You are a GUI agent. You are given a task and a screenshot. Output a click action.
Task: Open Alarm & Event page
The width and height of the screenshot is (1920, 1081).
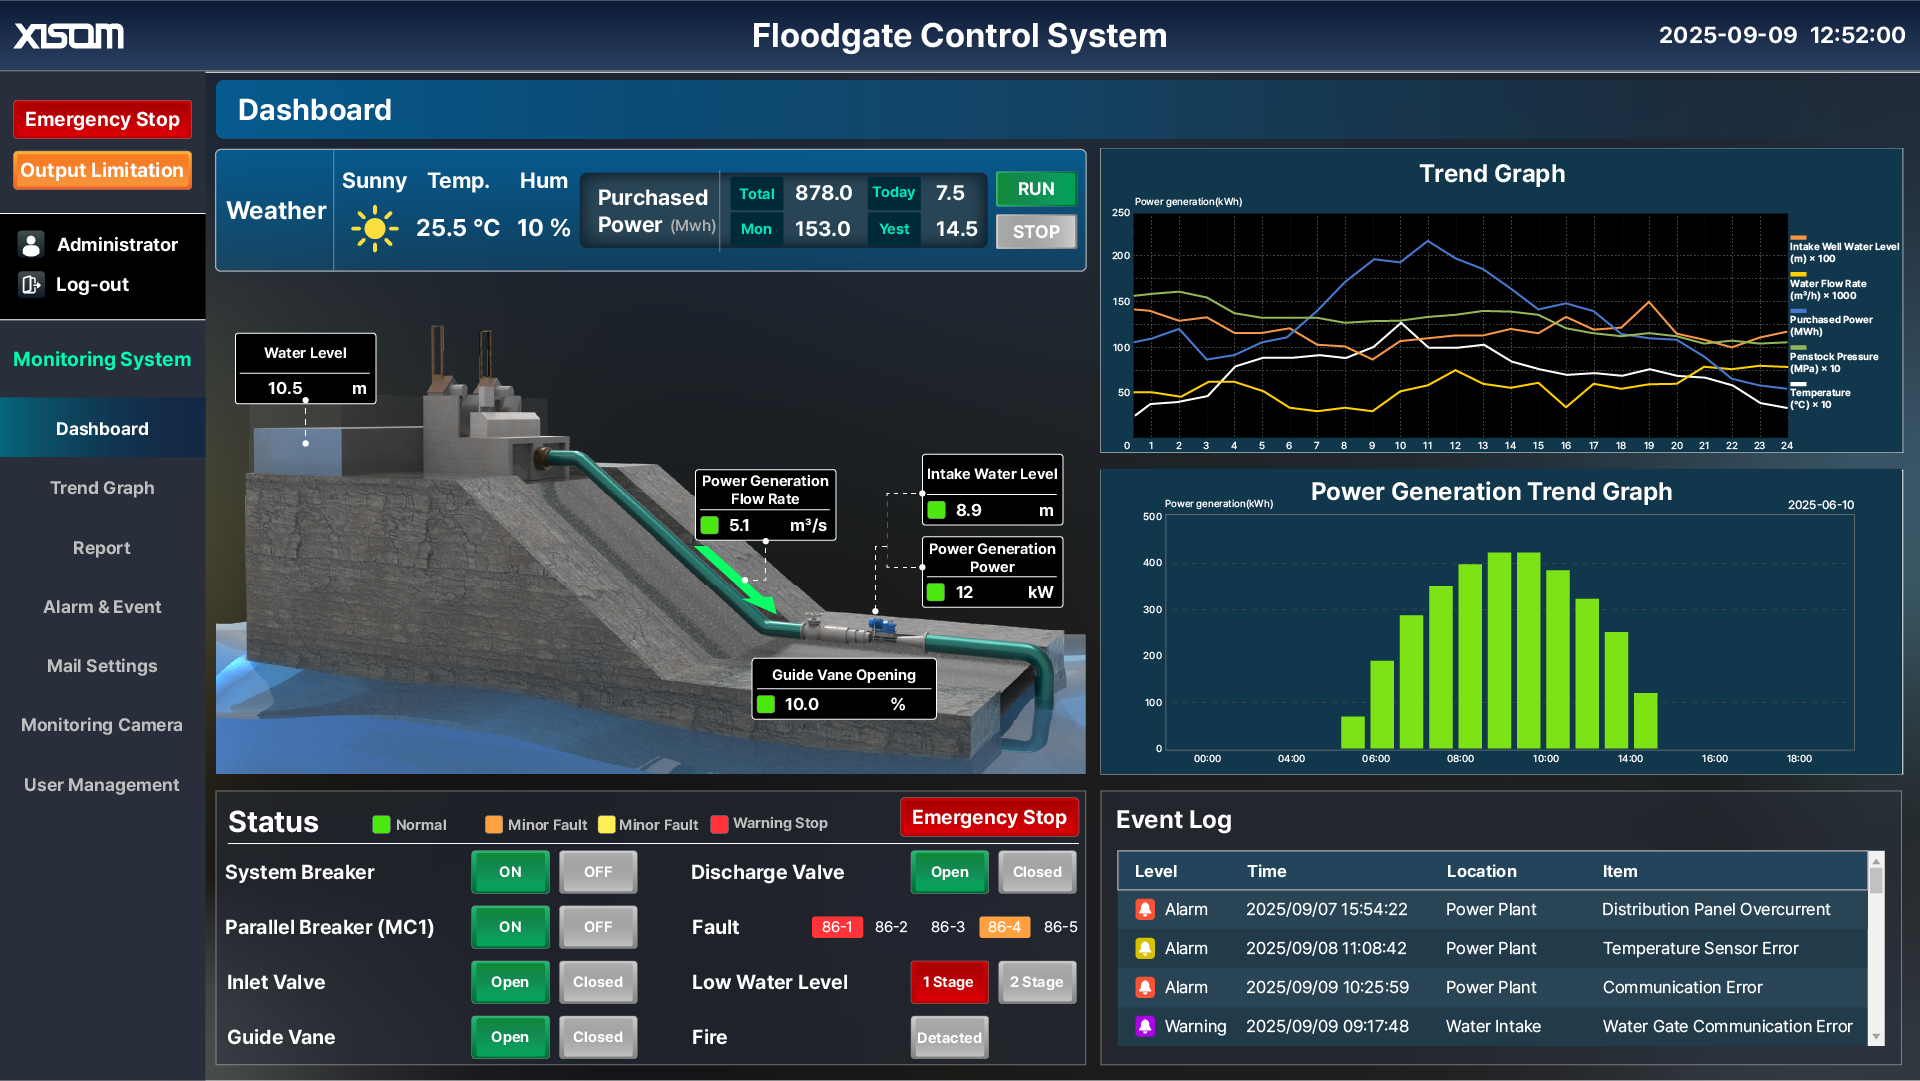tap(102, 607)
